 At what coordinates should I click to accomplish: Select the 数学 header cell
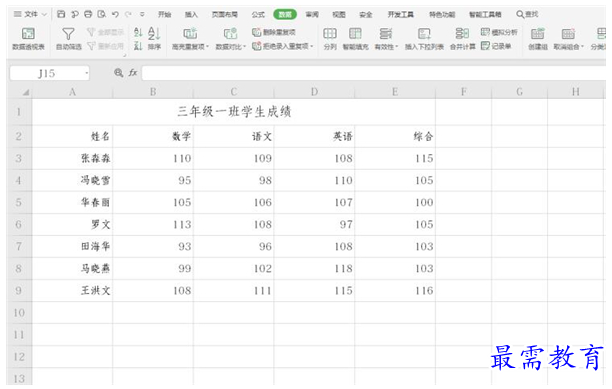click(153, 136)
